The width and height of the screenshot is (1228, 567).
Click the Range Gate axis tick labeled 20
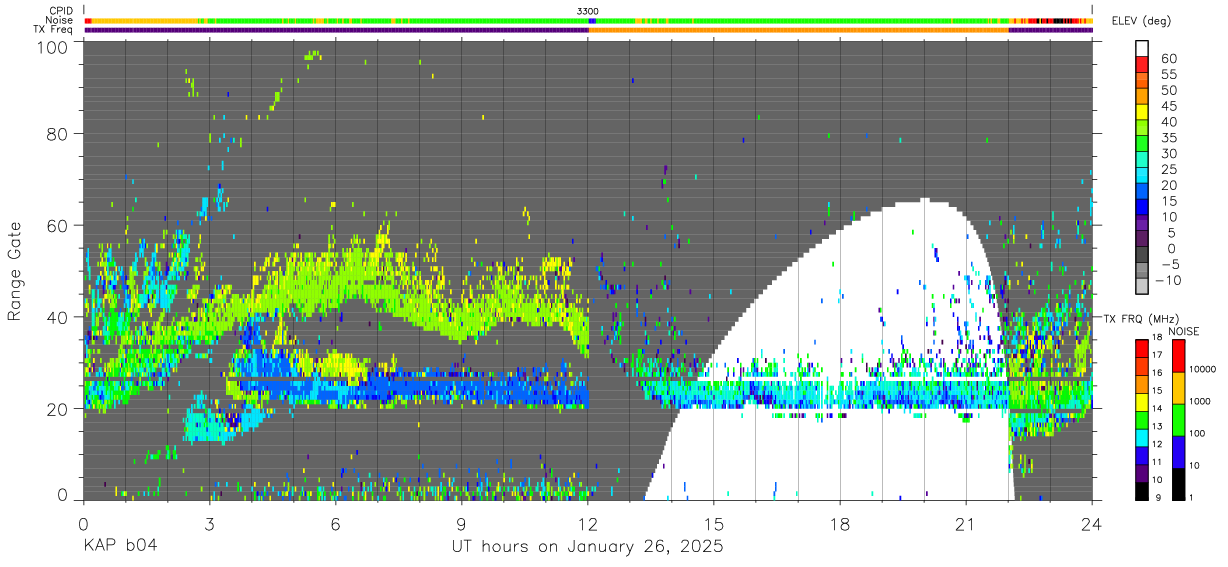58,409
